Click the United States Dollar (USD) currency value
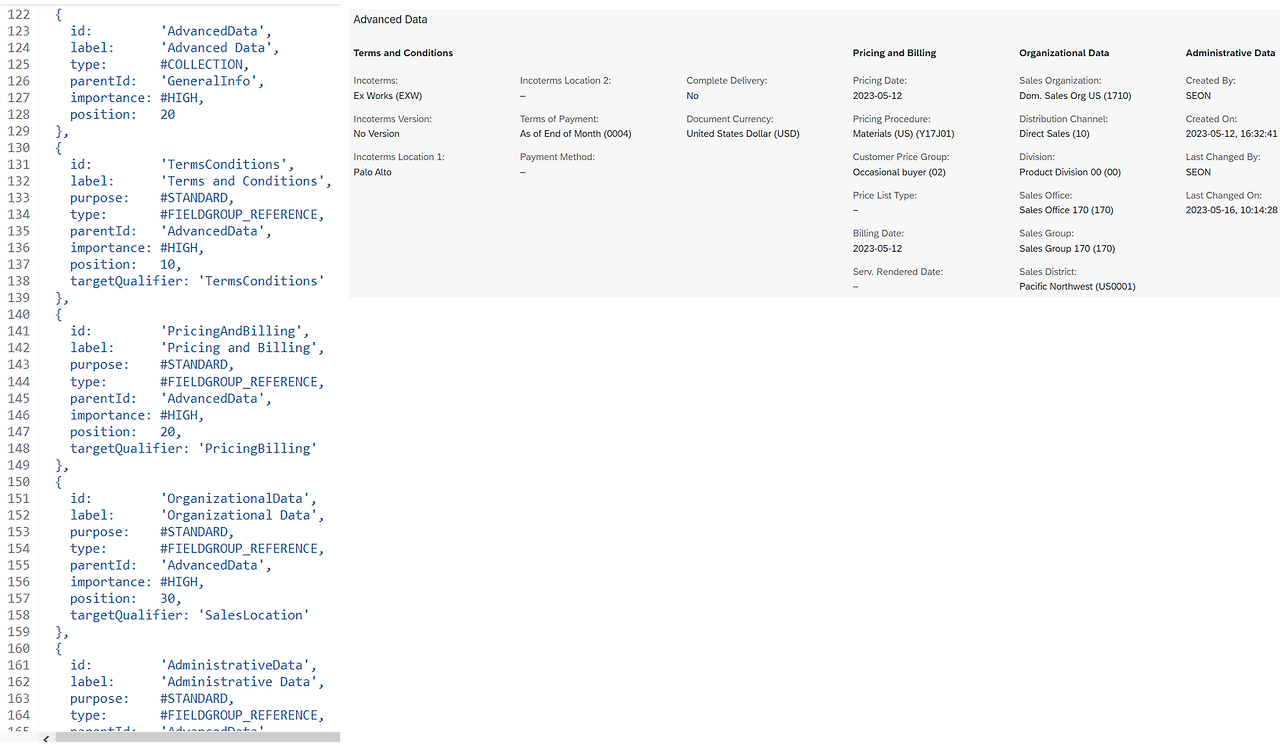The image size is (1280, 744). (742, 133)
